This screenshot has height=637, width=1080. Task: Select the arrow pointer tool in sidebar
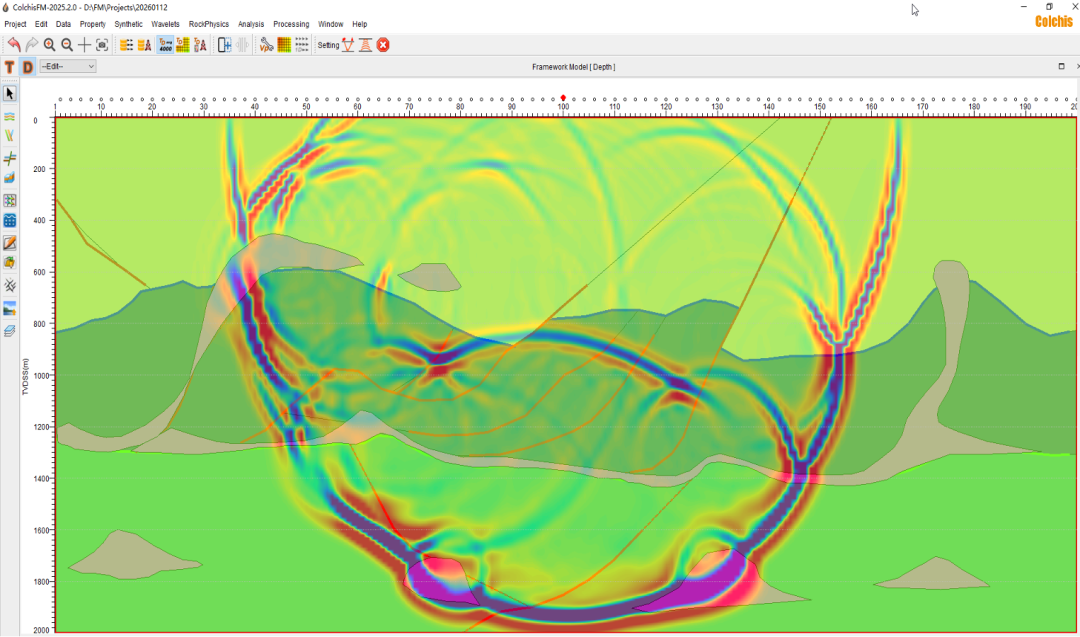tap(10, 93)
